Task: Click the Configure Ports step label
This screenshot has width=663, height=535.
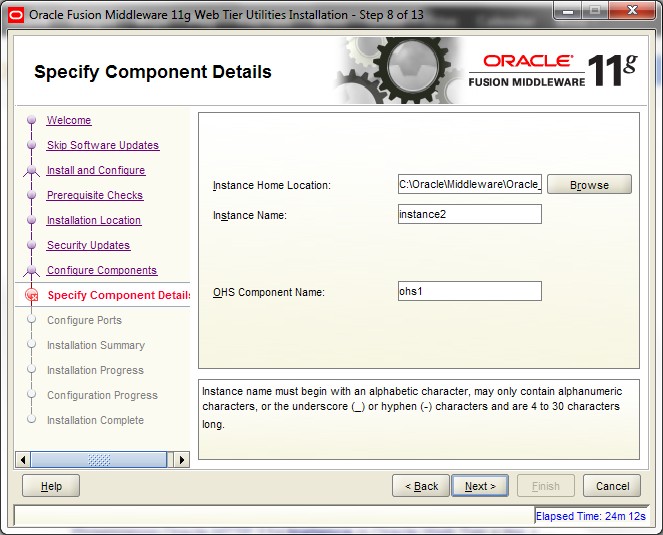Action: [x=84, y=320]
